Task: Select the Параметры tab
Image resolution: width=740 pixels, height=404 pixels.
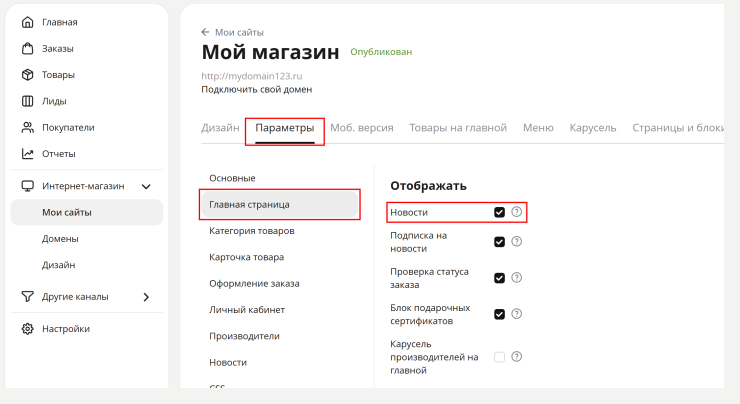Action: (x=285, y=128)
